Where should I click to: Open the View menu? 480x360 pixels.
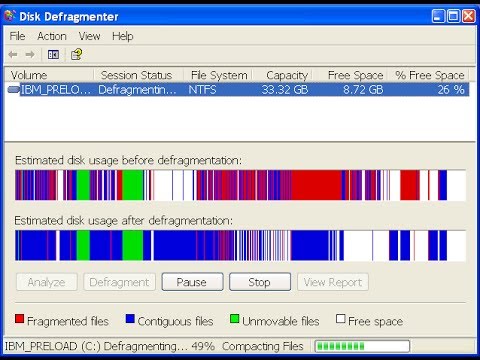[89, 36]
